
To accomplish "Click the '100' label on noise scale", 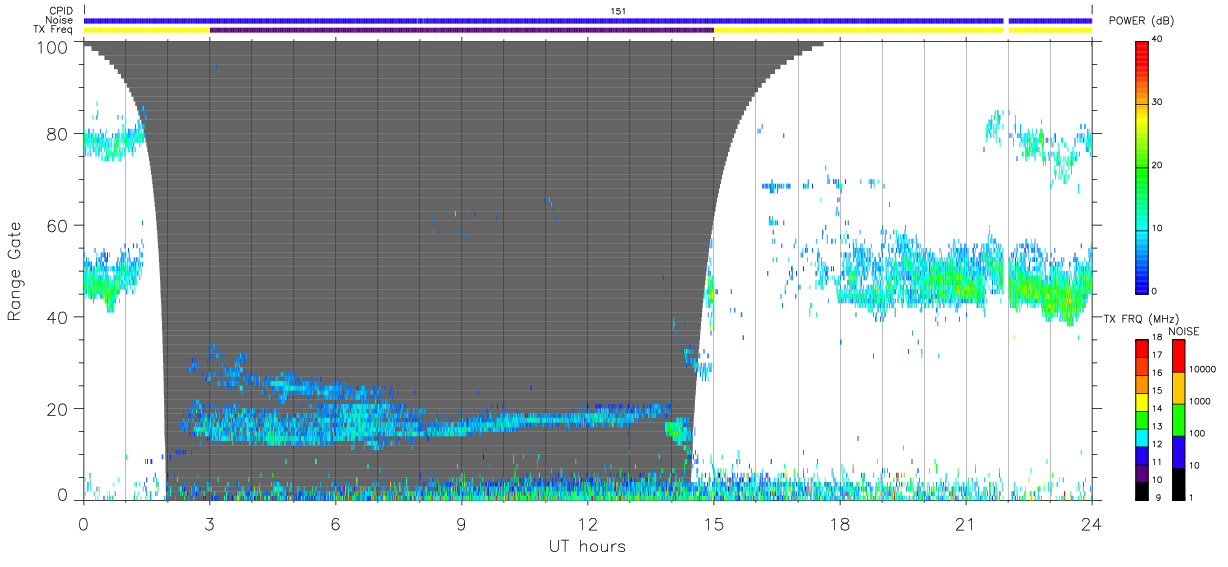I will [x=1198, y=433].
